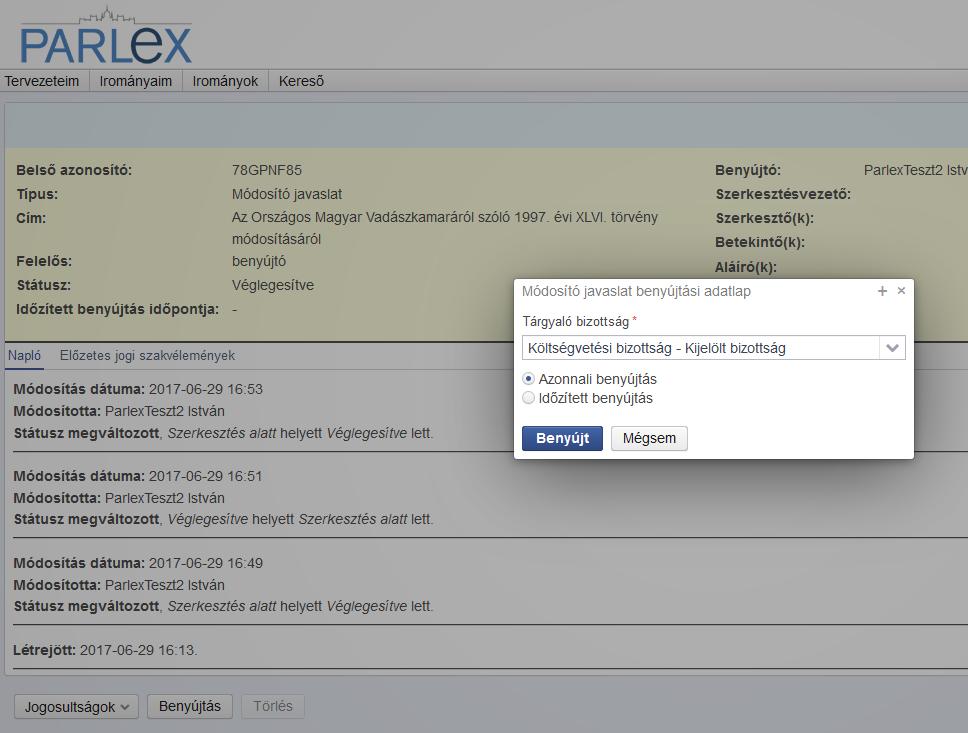
Task: Click the dialog title Módosító javaslat benyújtási adatlap
Action: point(636,291)
